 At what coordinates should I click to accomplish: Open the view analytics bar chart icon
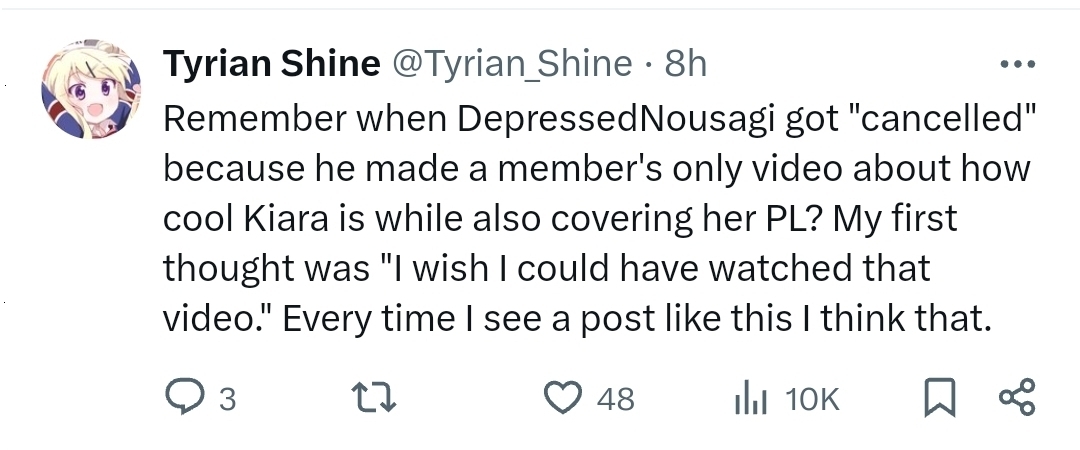pyautogui.click(x=750, y=399)
